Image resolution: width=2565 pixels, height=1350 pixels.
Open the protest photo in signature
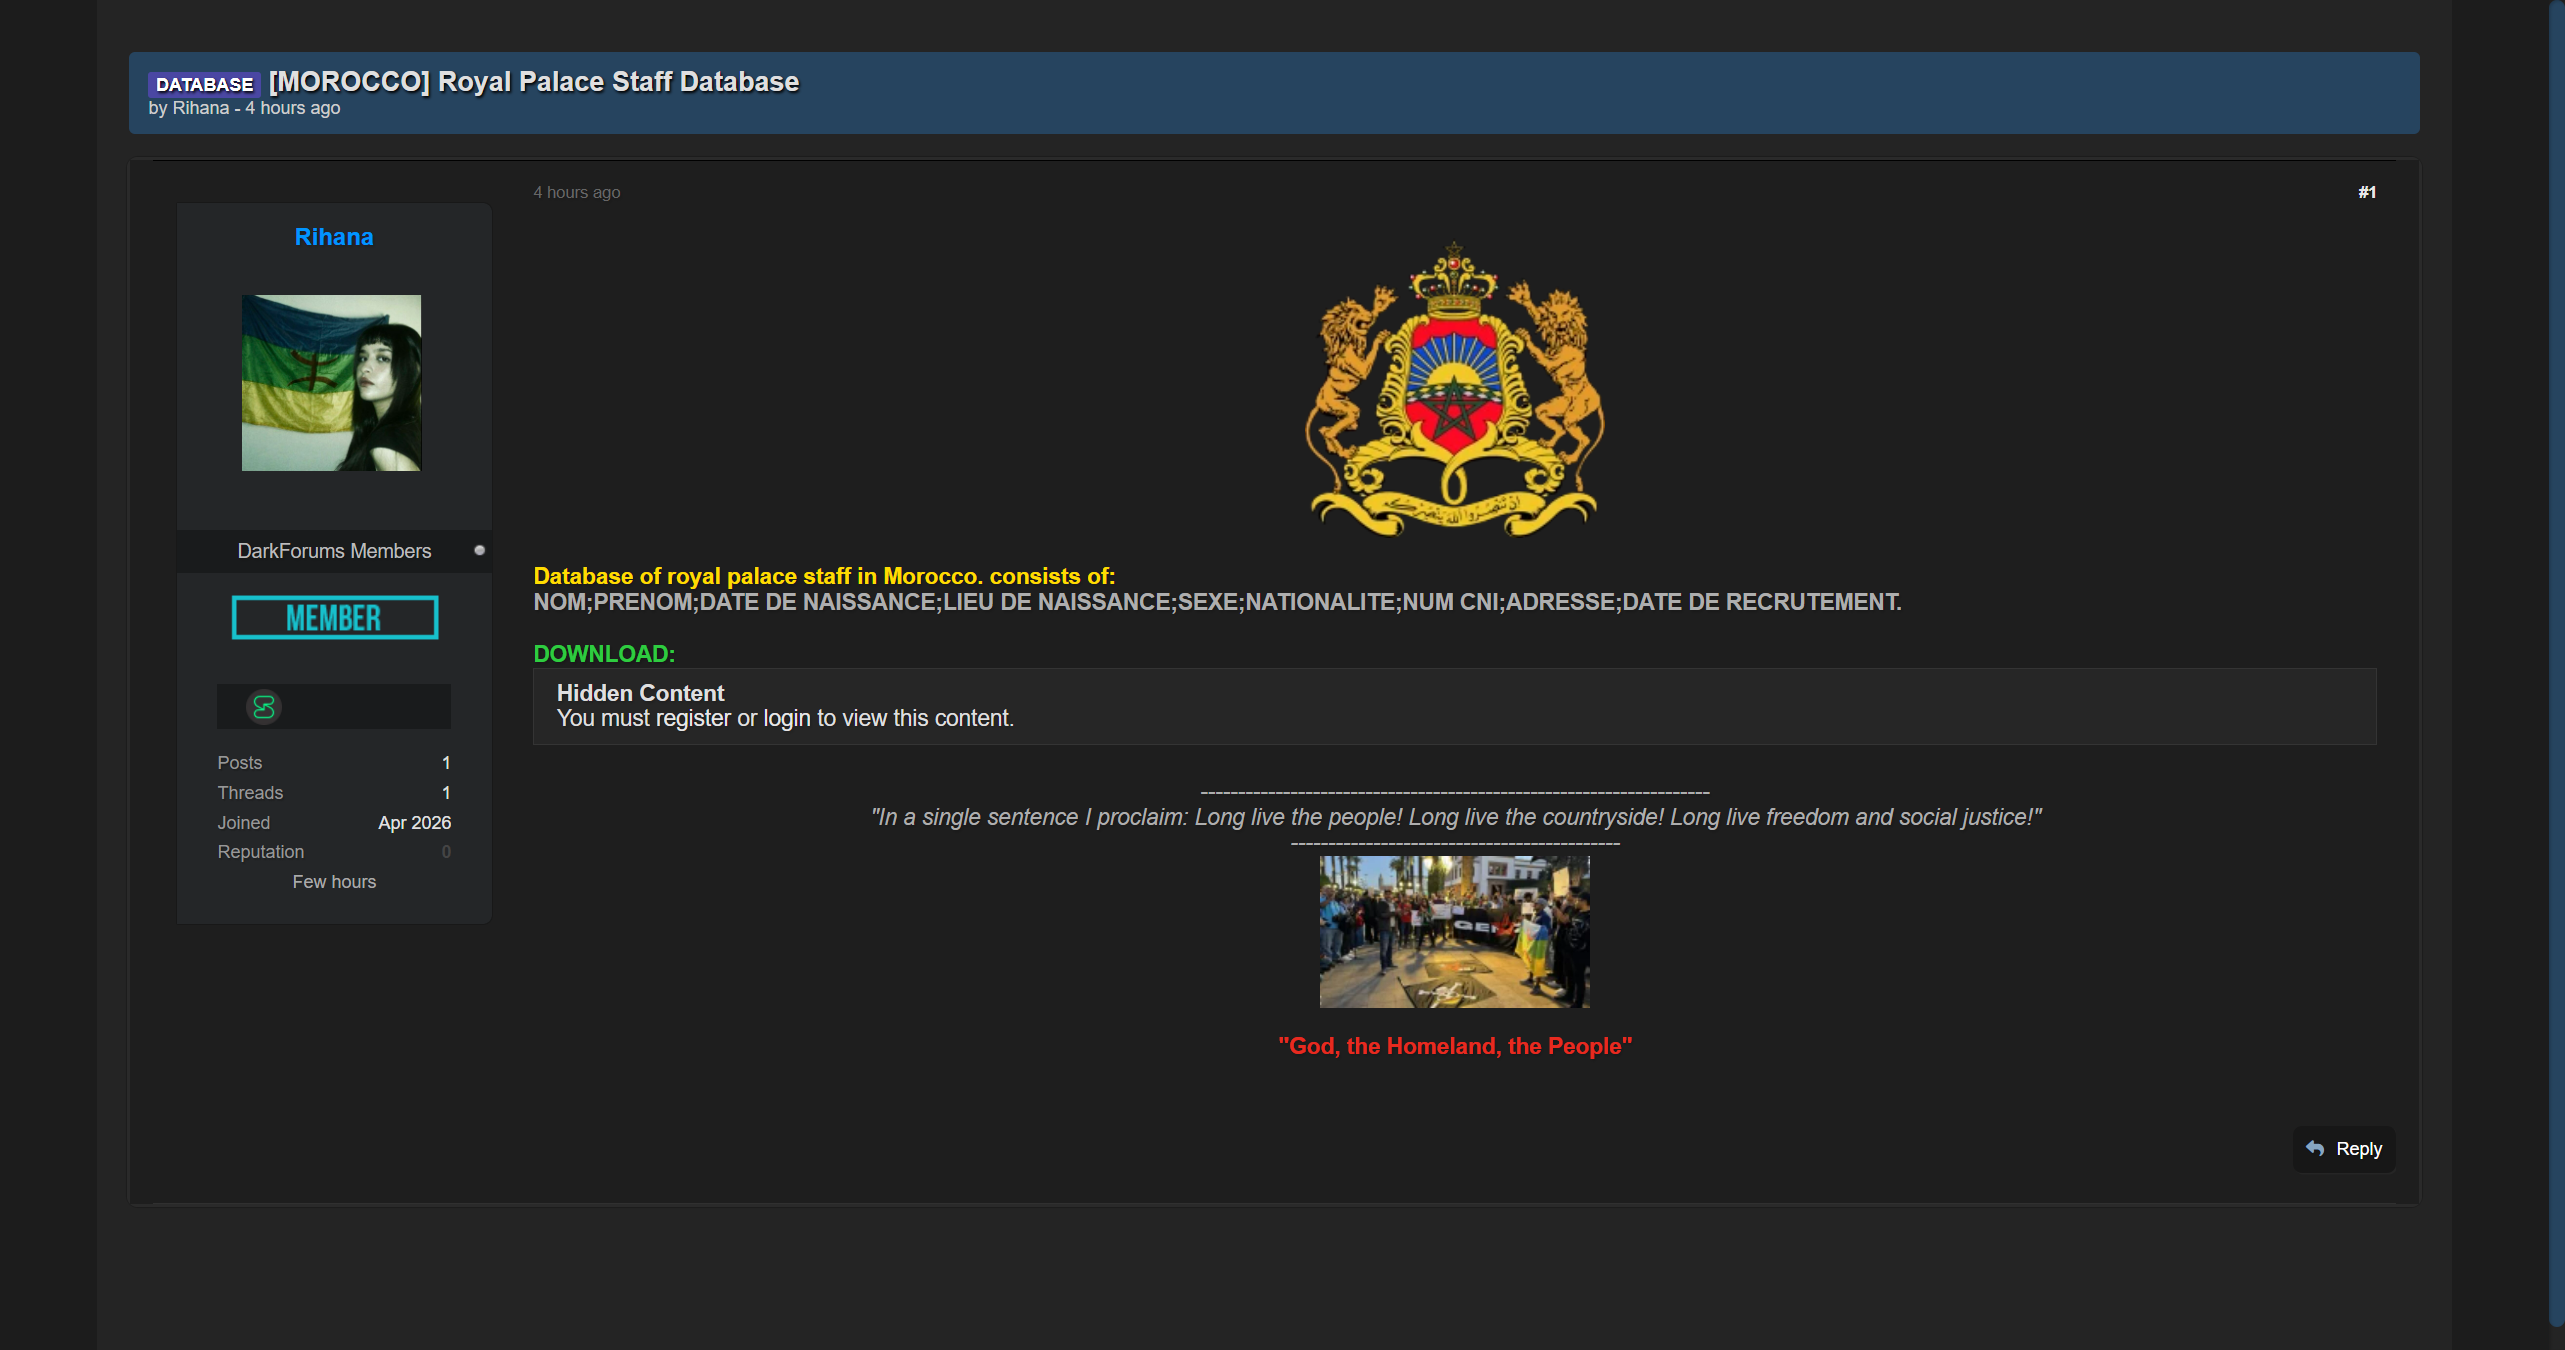coord(1454,931)
